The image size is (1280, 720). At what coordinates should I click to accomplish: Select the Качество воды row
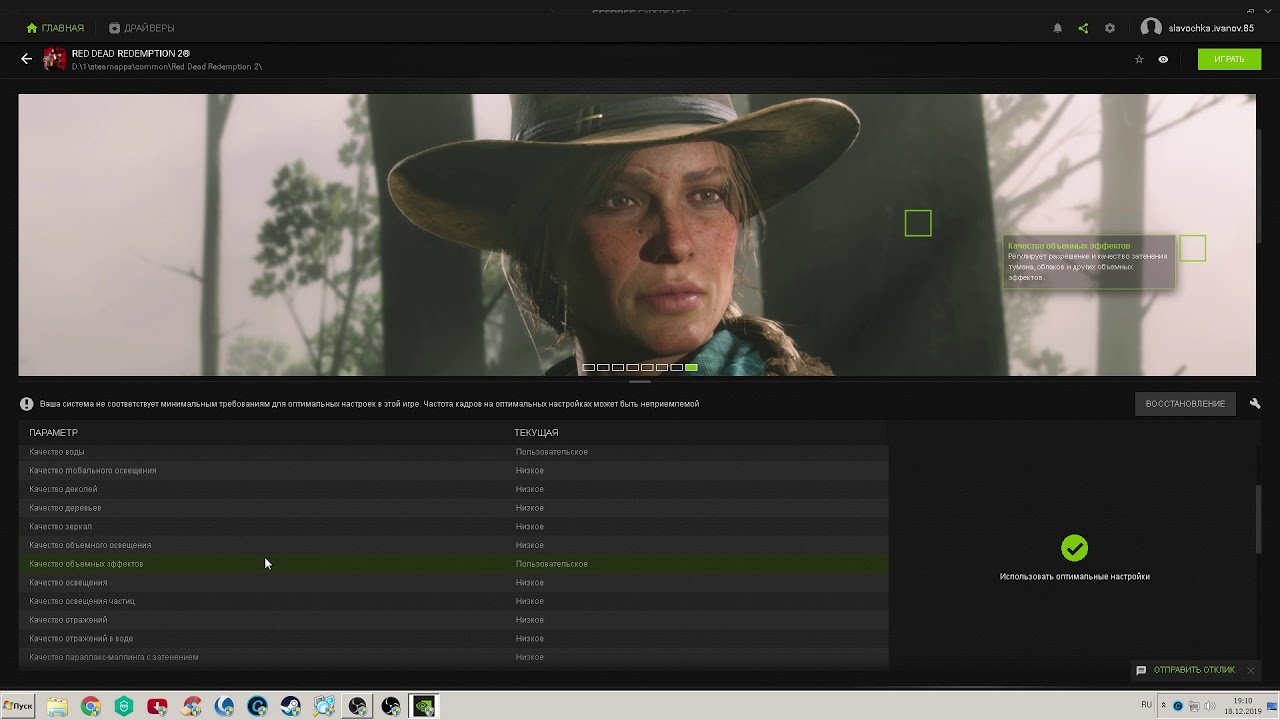pos(453,452)
